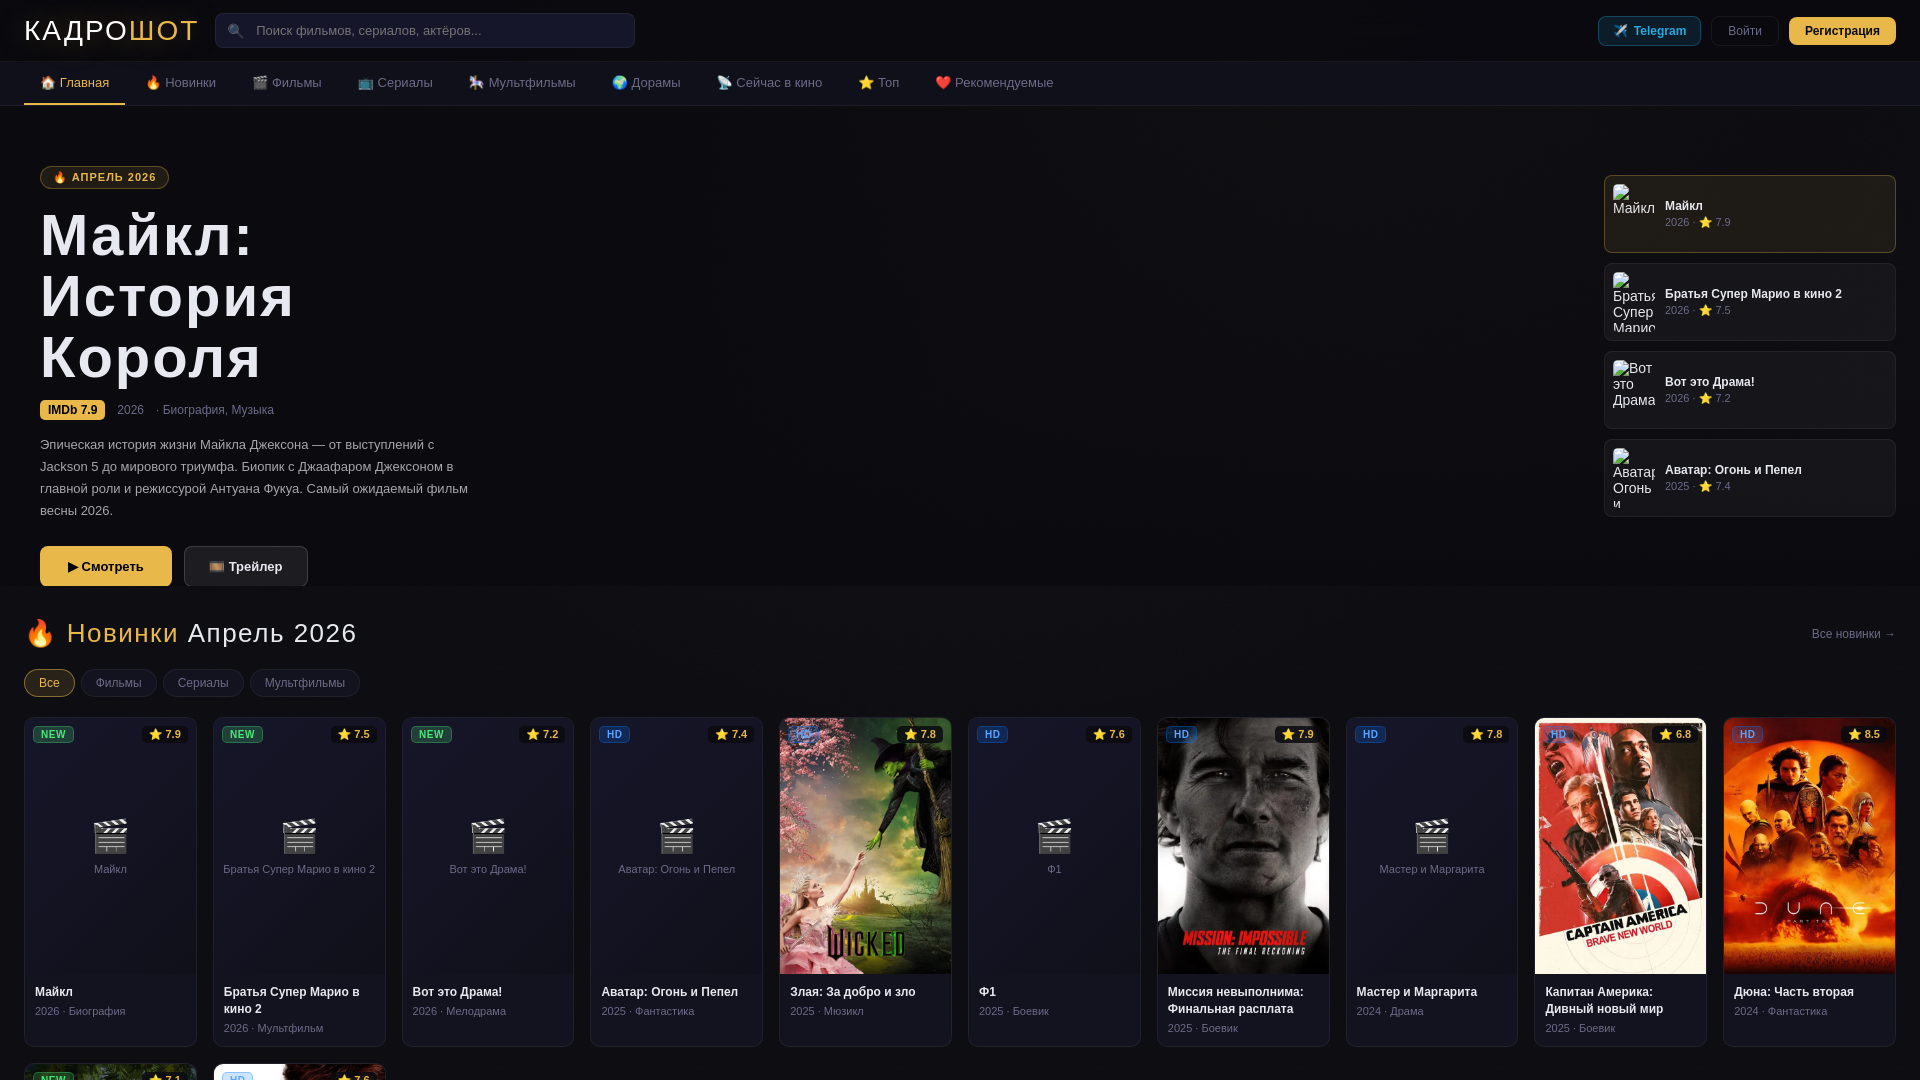Screen dimensions: 1920x1080
Task: Click Мастер и Маргарита clapperboard icon
Action: coord(1432,836)
